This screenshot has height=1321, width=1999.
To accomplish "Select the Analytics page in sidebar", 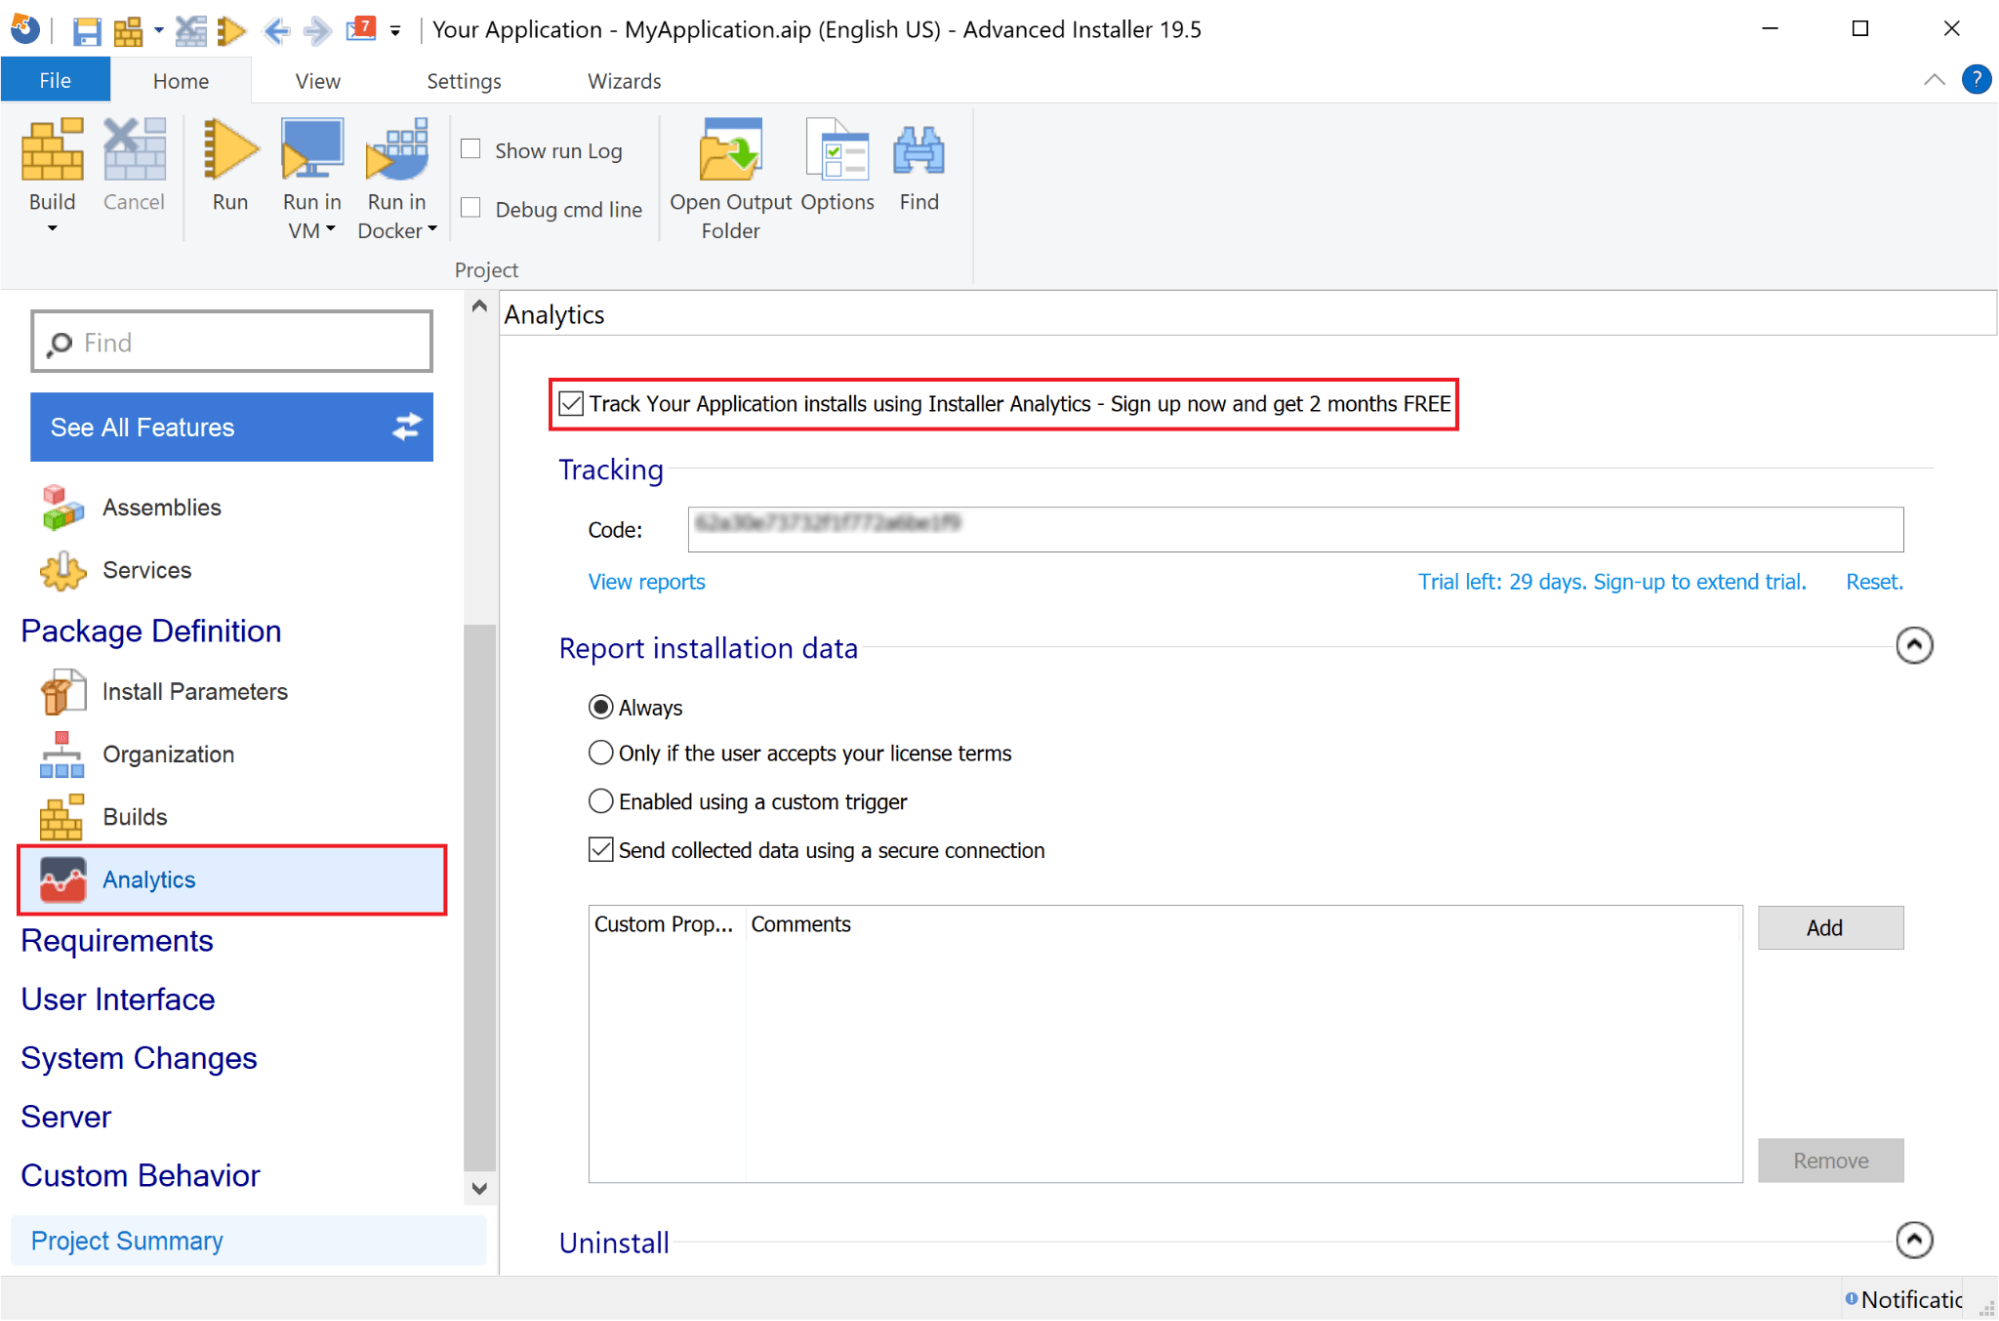I will [x=231, y=880].
